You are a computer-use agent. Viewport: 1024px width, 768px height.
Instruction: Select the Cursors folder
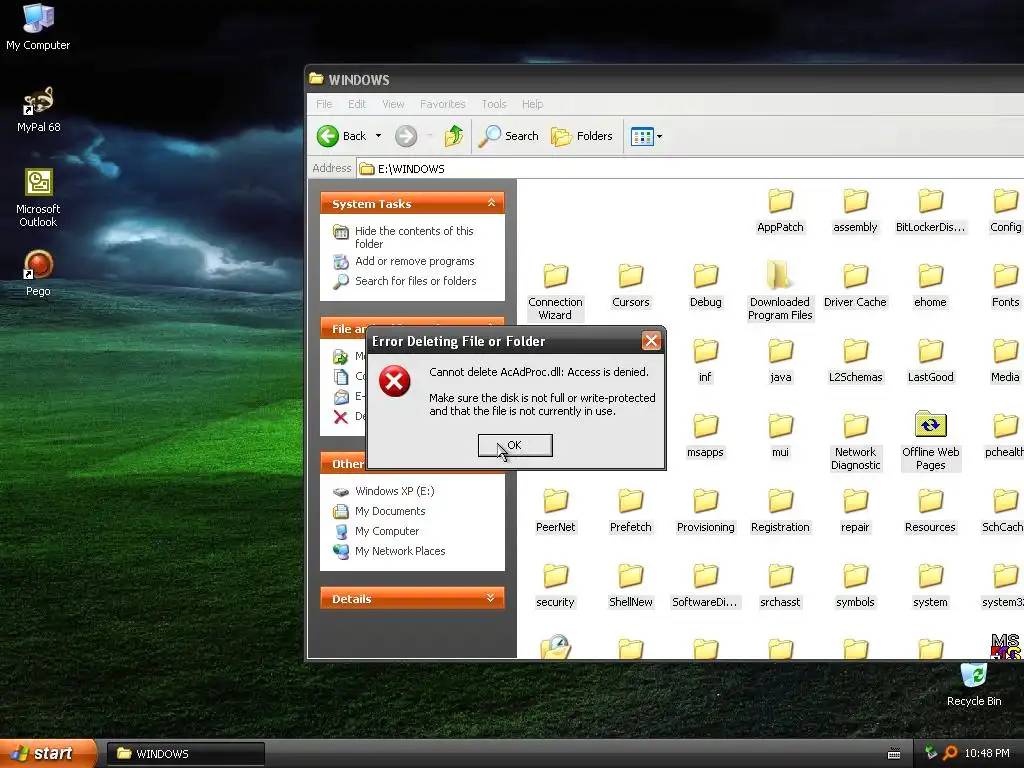[630, 285]
